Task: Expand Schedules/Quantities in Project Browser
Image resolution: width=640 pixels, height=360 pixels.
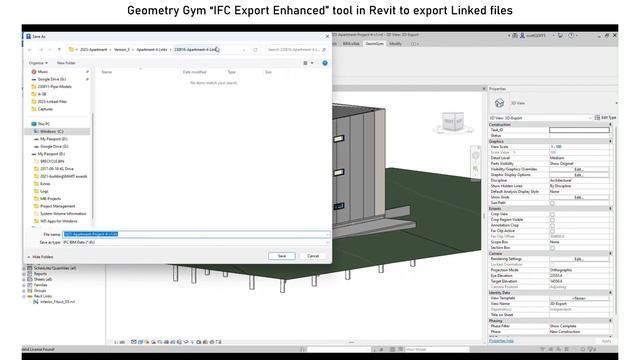Action: (x=24, y=268)
